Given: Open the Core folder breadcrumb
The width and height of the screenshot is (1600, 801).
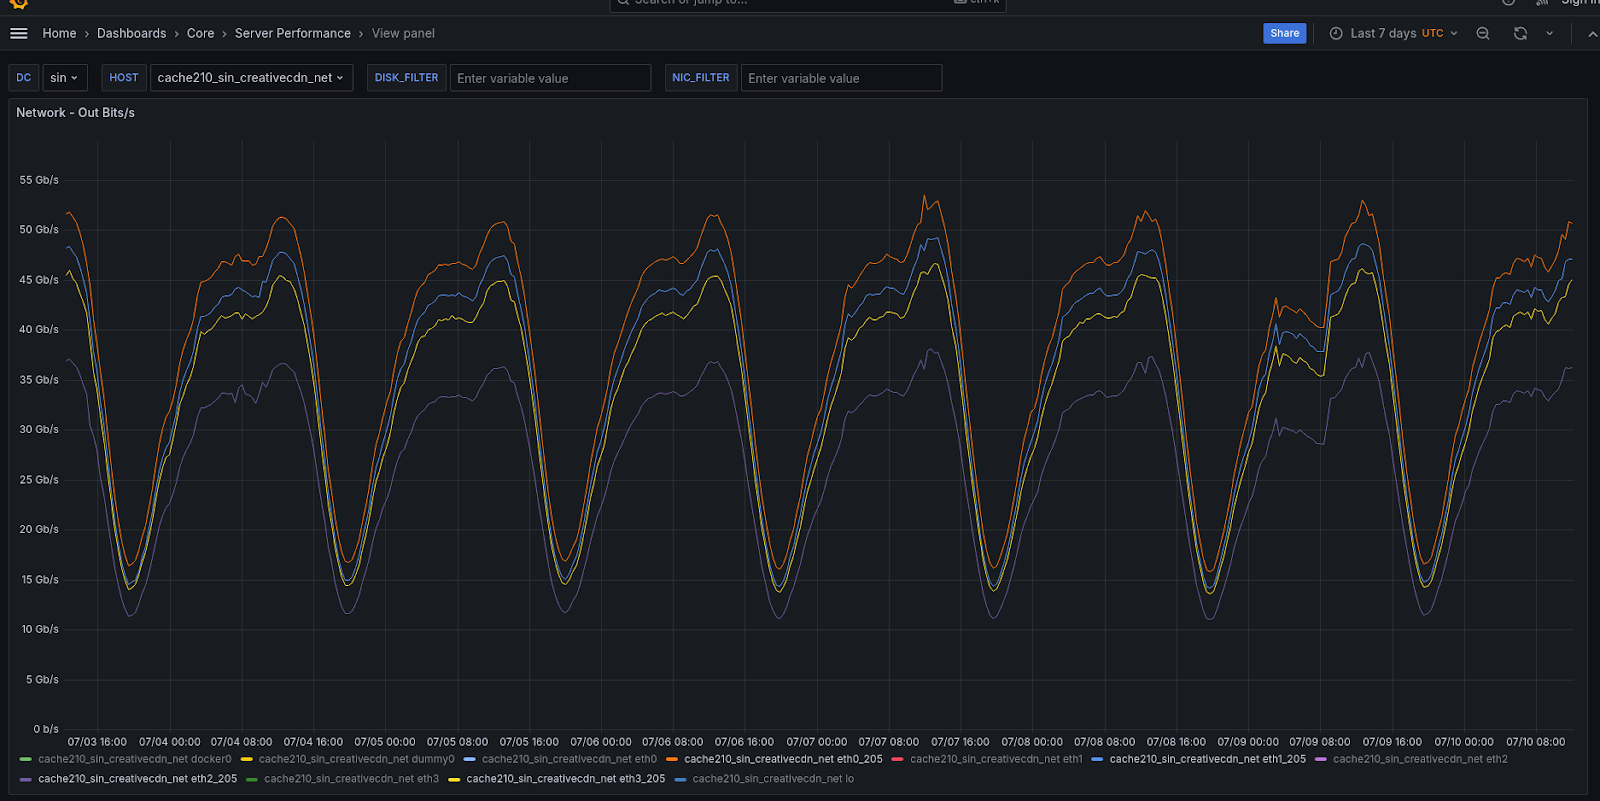Looking at the screenshot, I should click(x=200, y=33).
